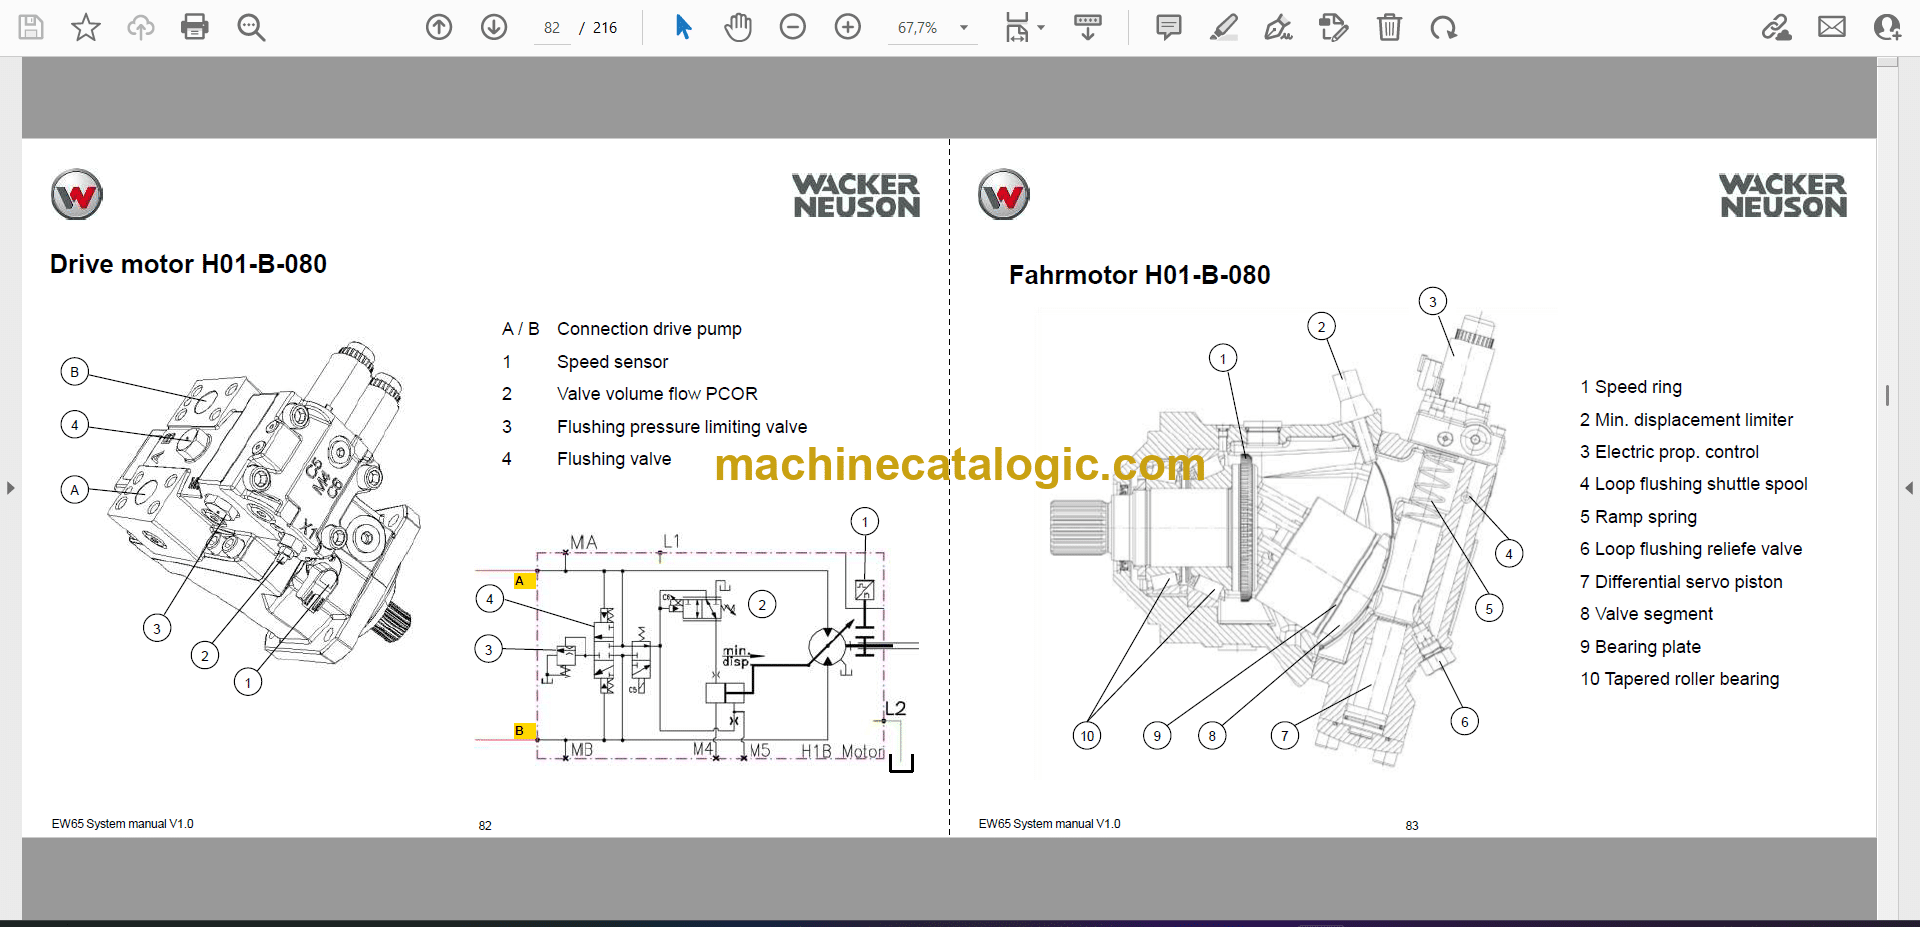This screenshot has height=927, width=1920.
Task: Expand the right tools pane
Action: coord(1909,488)
